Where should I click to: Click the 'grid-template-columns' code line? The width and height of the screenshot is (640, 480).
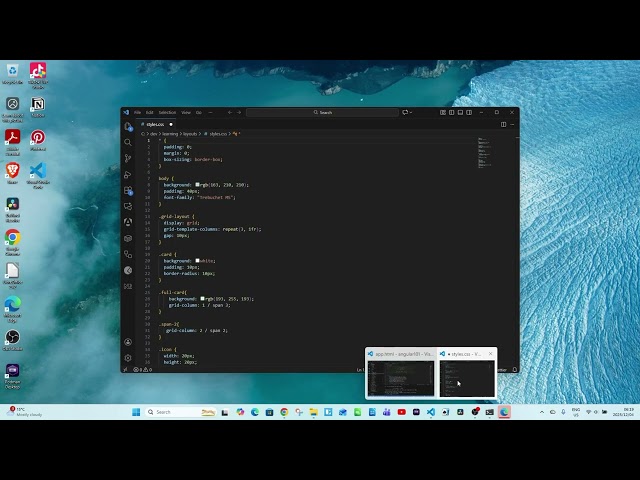tap(212, 229)
